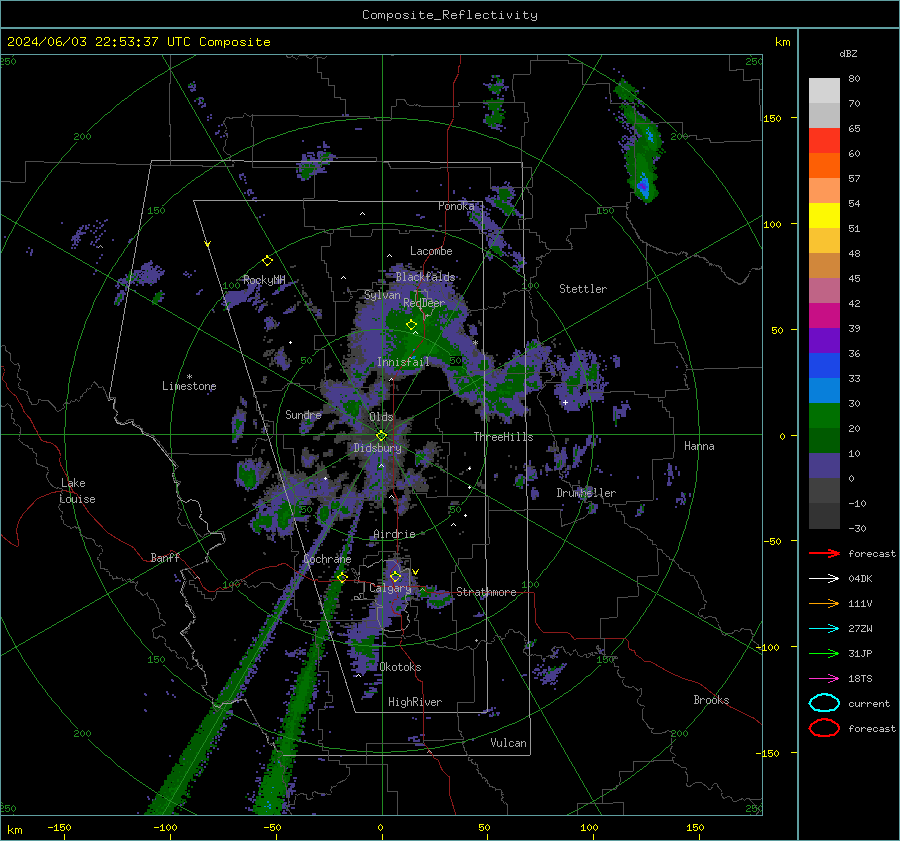Click the Hanna city label
Image resolution: width=900 pixels, height=841 pixels.
pyautogui.click(x=699, y=446)
